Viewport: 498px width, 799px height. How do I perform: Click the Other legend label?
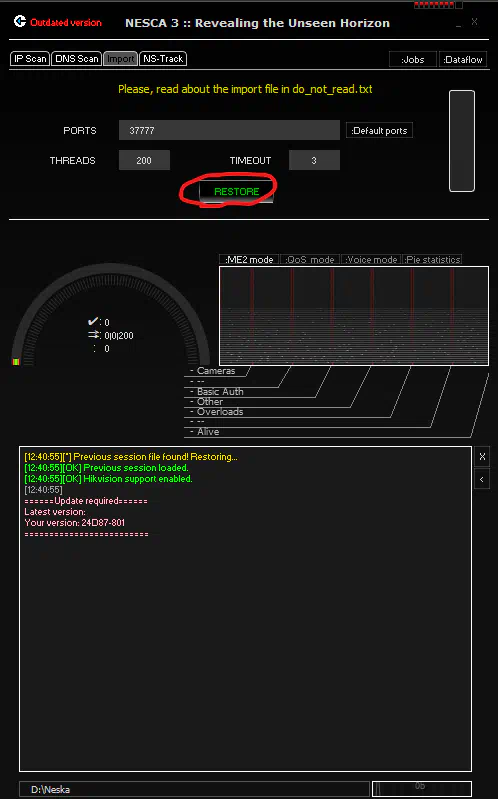point(210,402)
